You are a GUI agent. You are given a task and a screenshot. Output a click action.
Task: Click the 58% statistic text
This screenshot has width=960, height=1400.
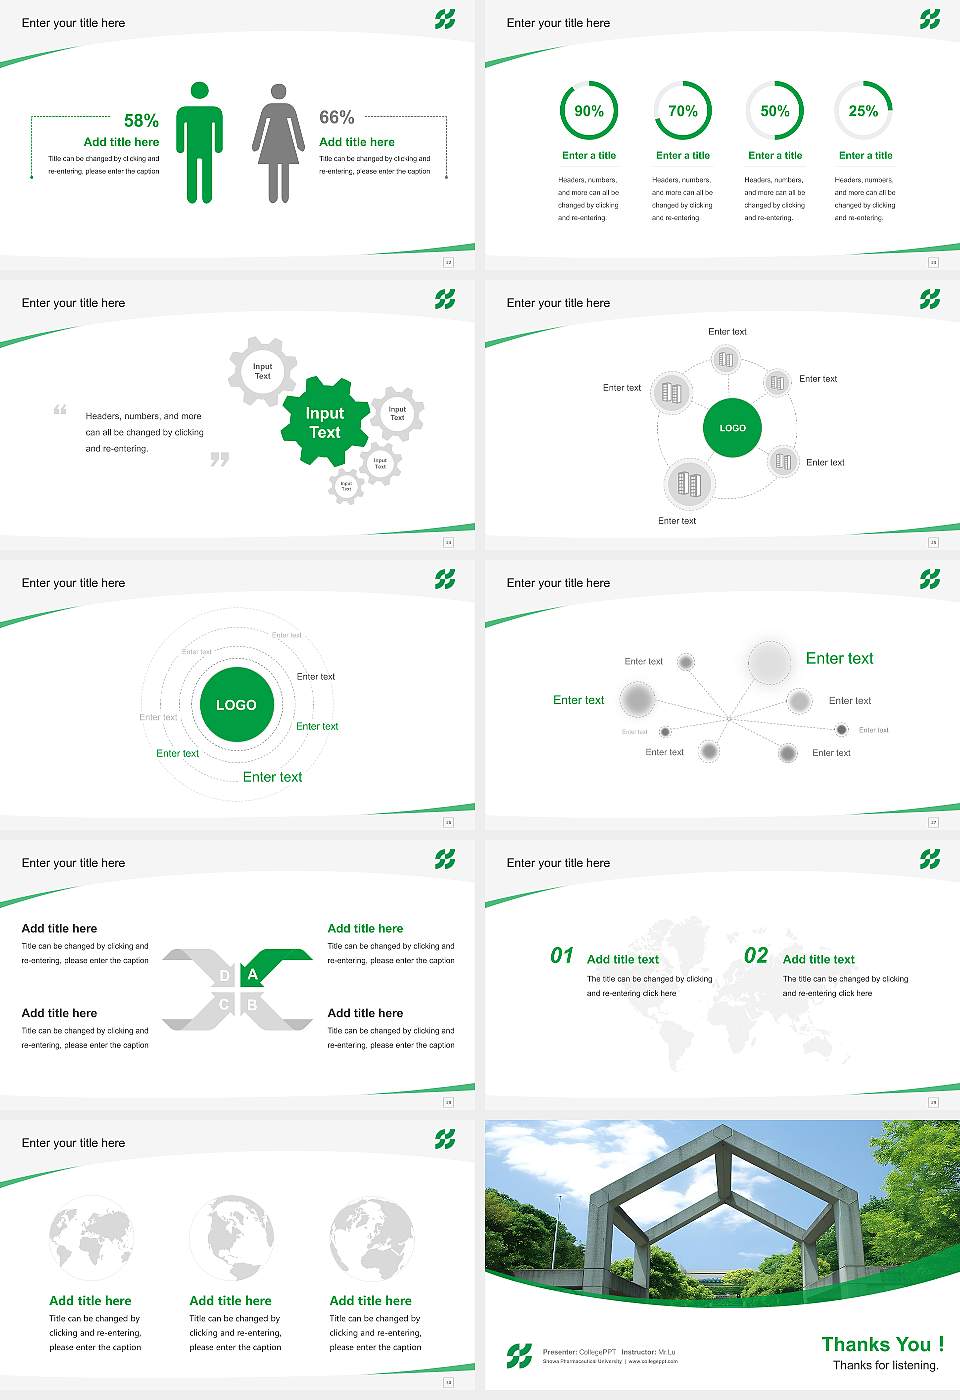[x=141, y=121]
